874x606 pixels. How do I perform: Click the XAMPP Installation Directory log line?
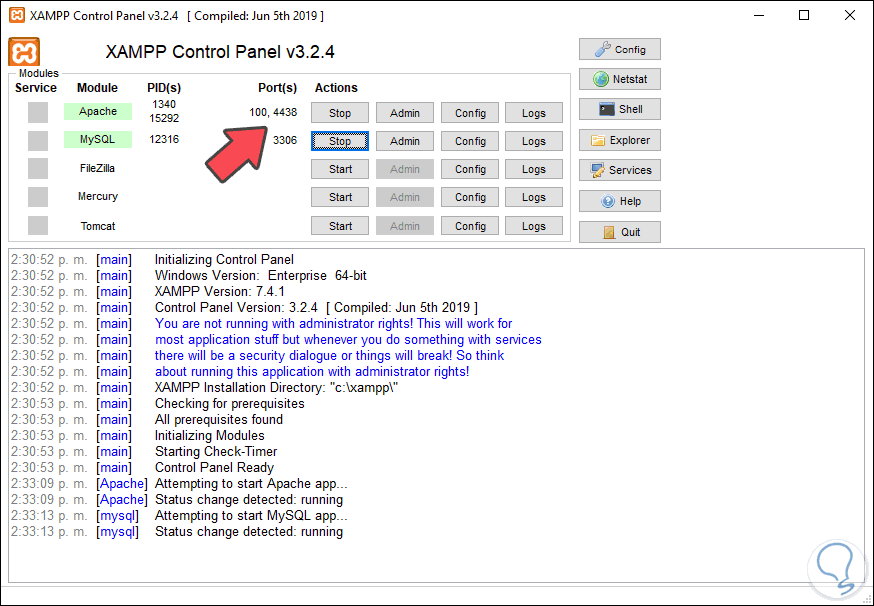[276, 387]
